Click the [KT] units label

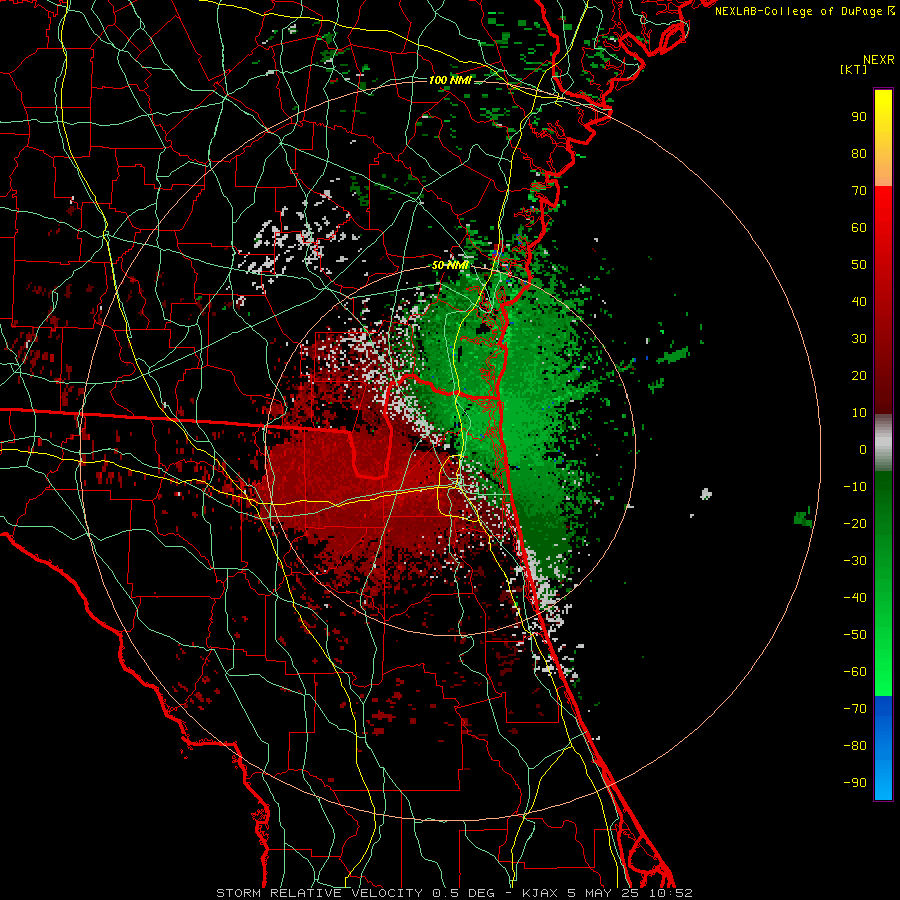pyautogui.click(x=853, y=69)
